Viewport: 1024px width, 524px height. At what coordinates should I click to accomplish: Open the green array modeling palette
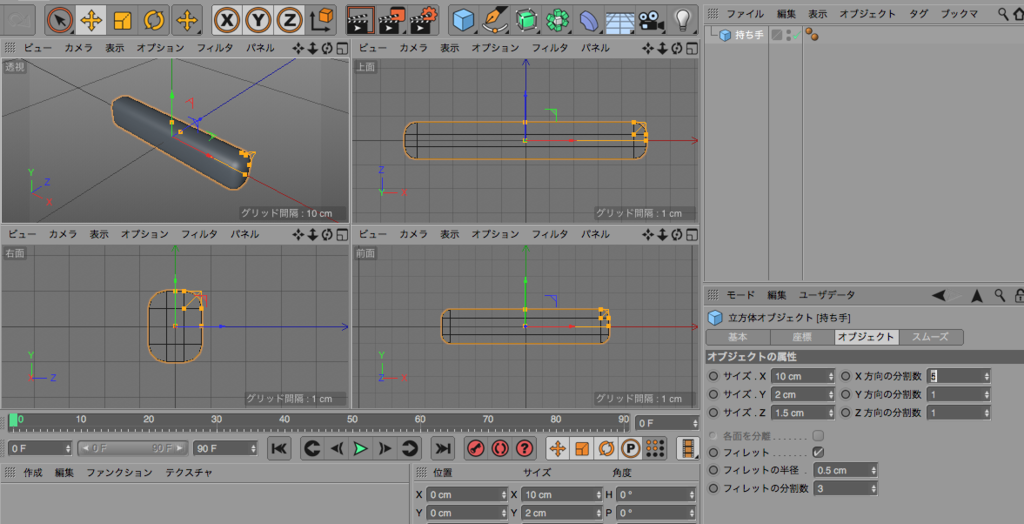[x=556, y=20]
